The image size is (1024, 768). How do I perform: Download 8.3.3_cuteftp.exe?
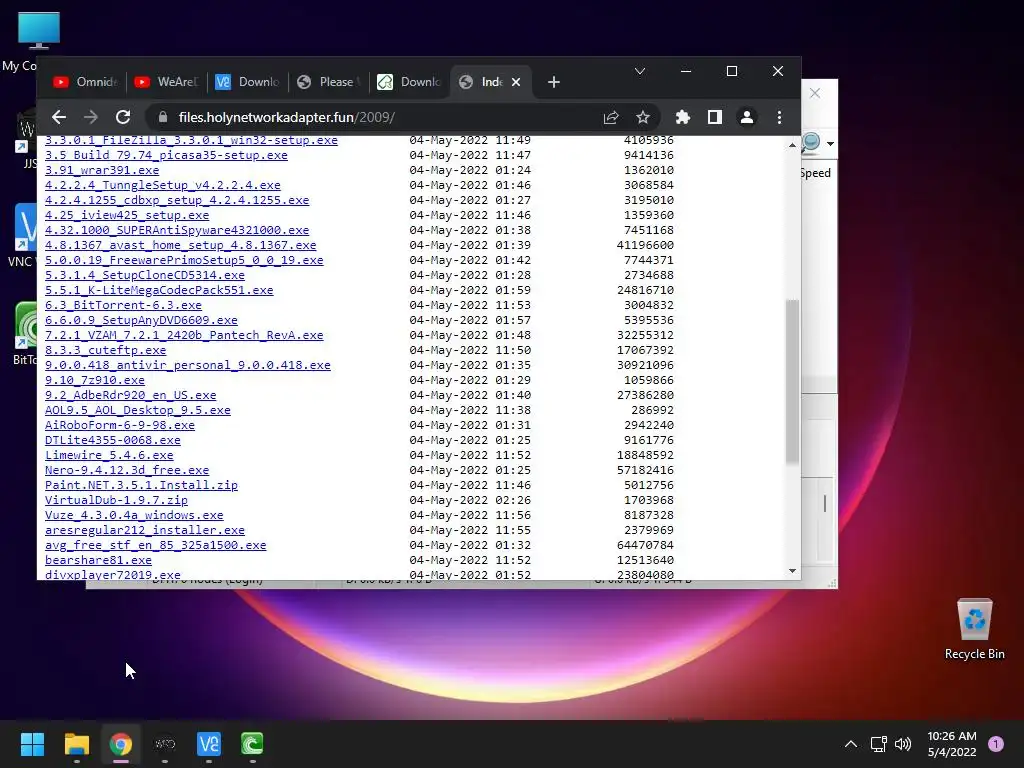[x=106, y=351]
